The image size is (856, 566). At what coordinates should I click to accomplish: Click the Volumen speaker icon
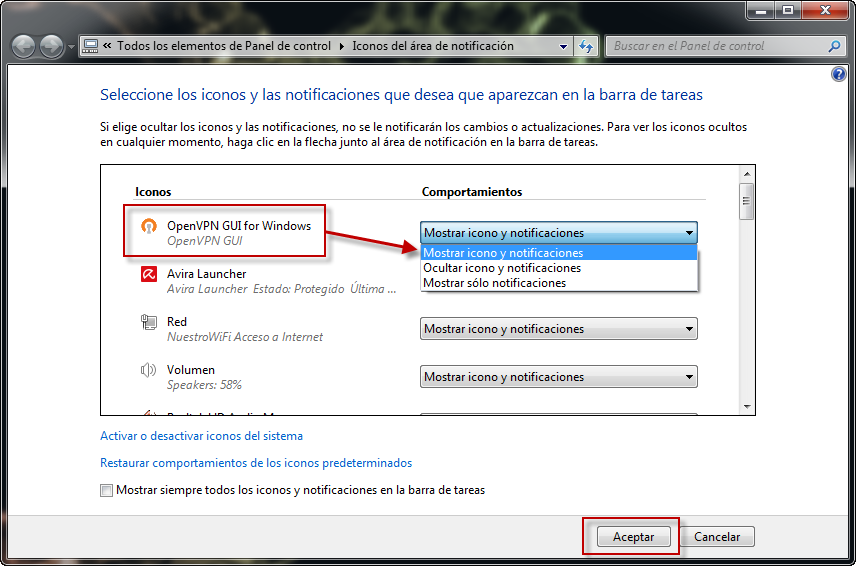[148, 370]
